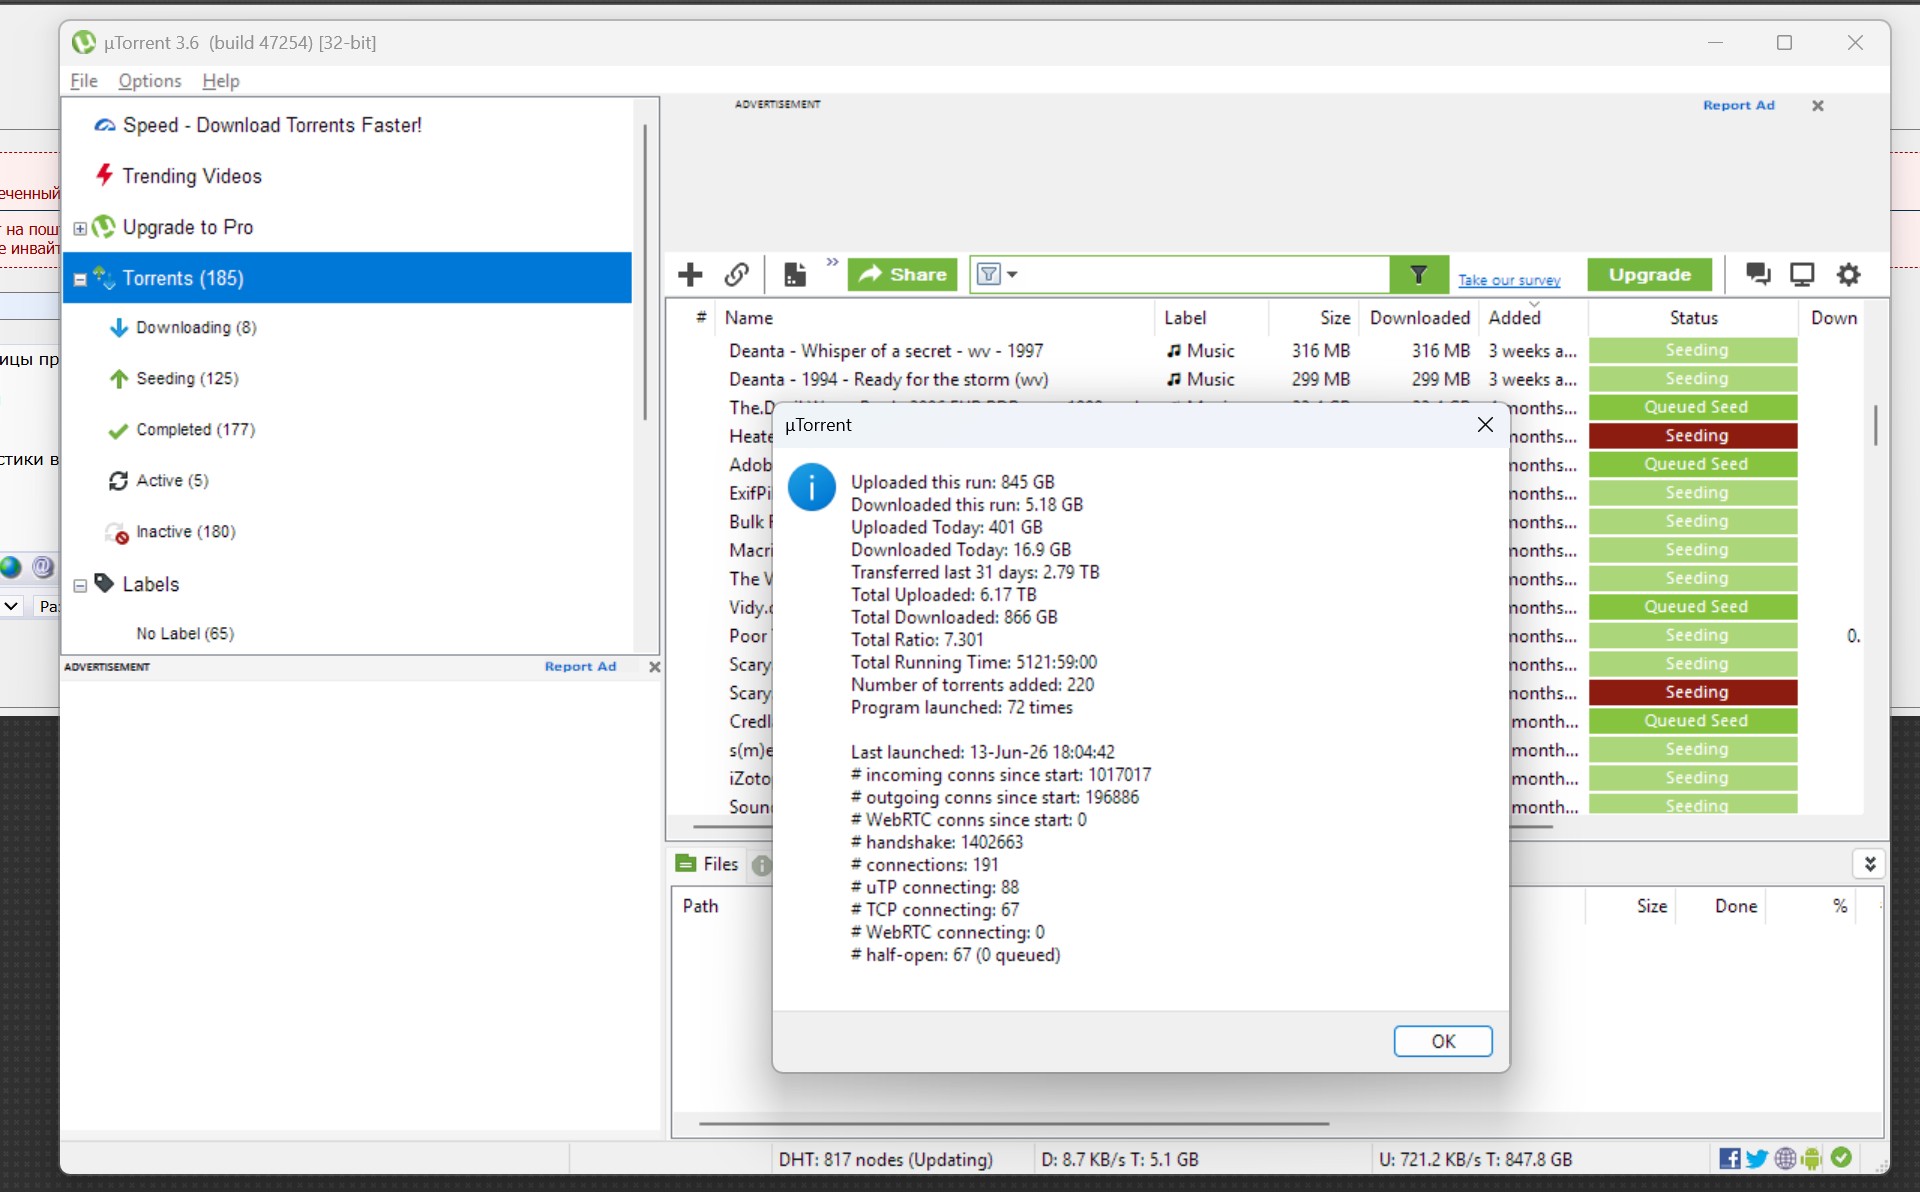Open the speech bubbles chat icon

[x=1758, y=274]
